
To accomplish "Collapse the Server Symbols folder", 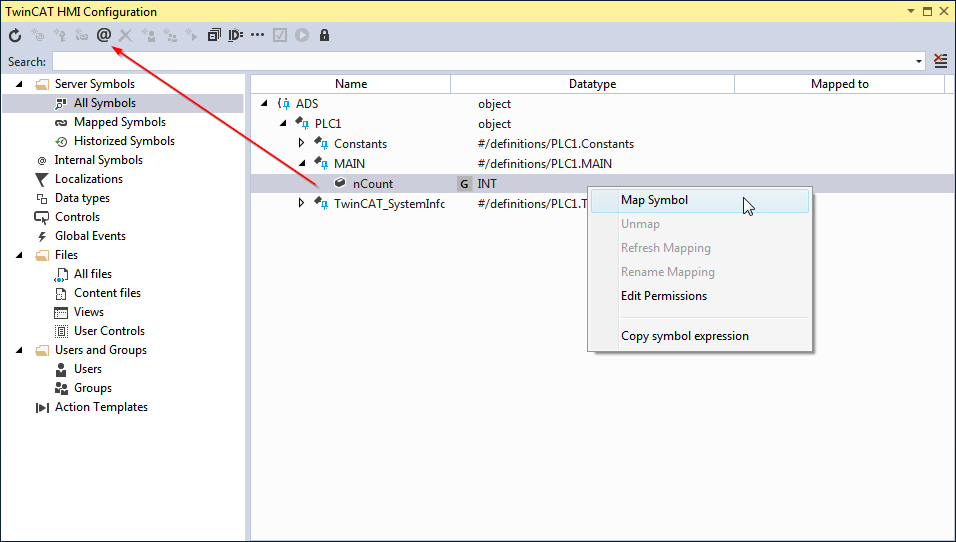I will coord(19,84).
